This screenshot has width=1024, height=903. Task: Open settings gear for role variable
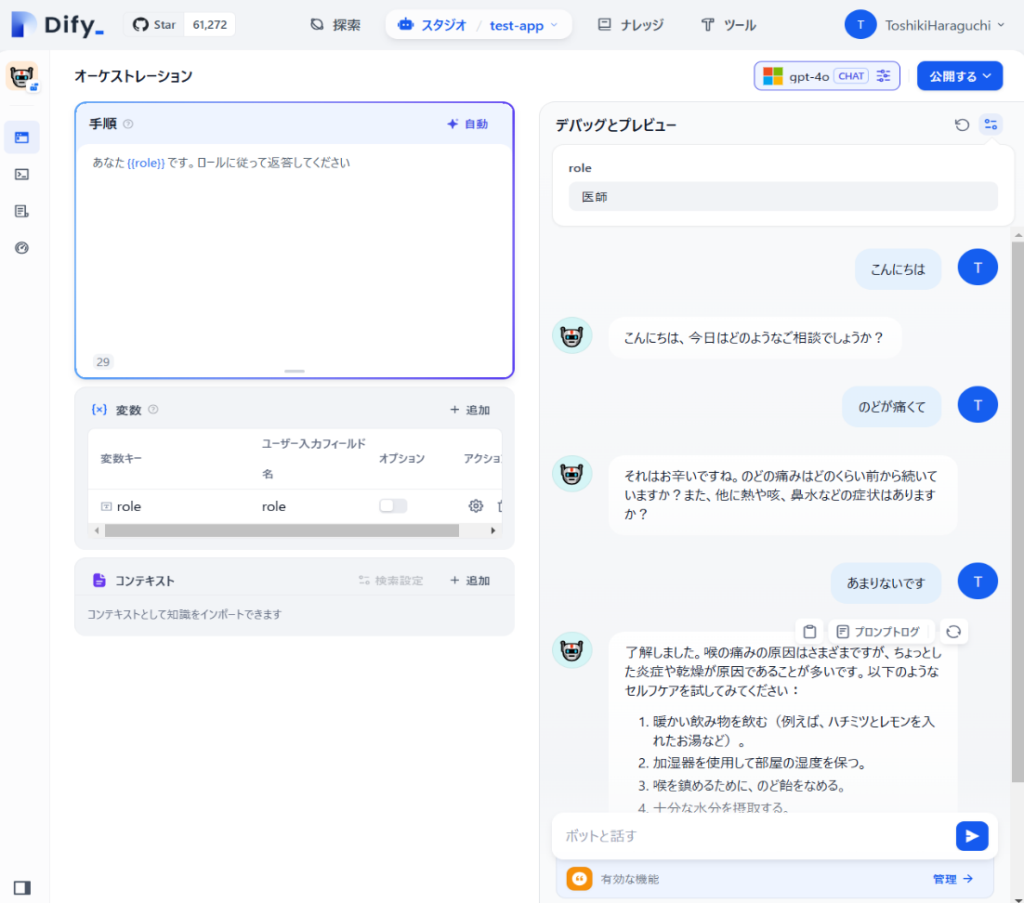(x=475, y=506)
